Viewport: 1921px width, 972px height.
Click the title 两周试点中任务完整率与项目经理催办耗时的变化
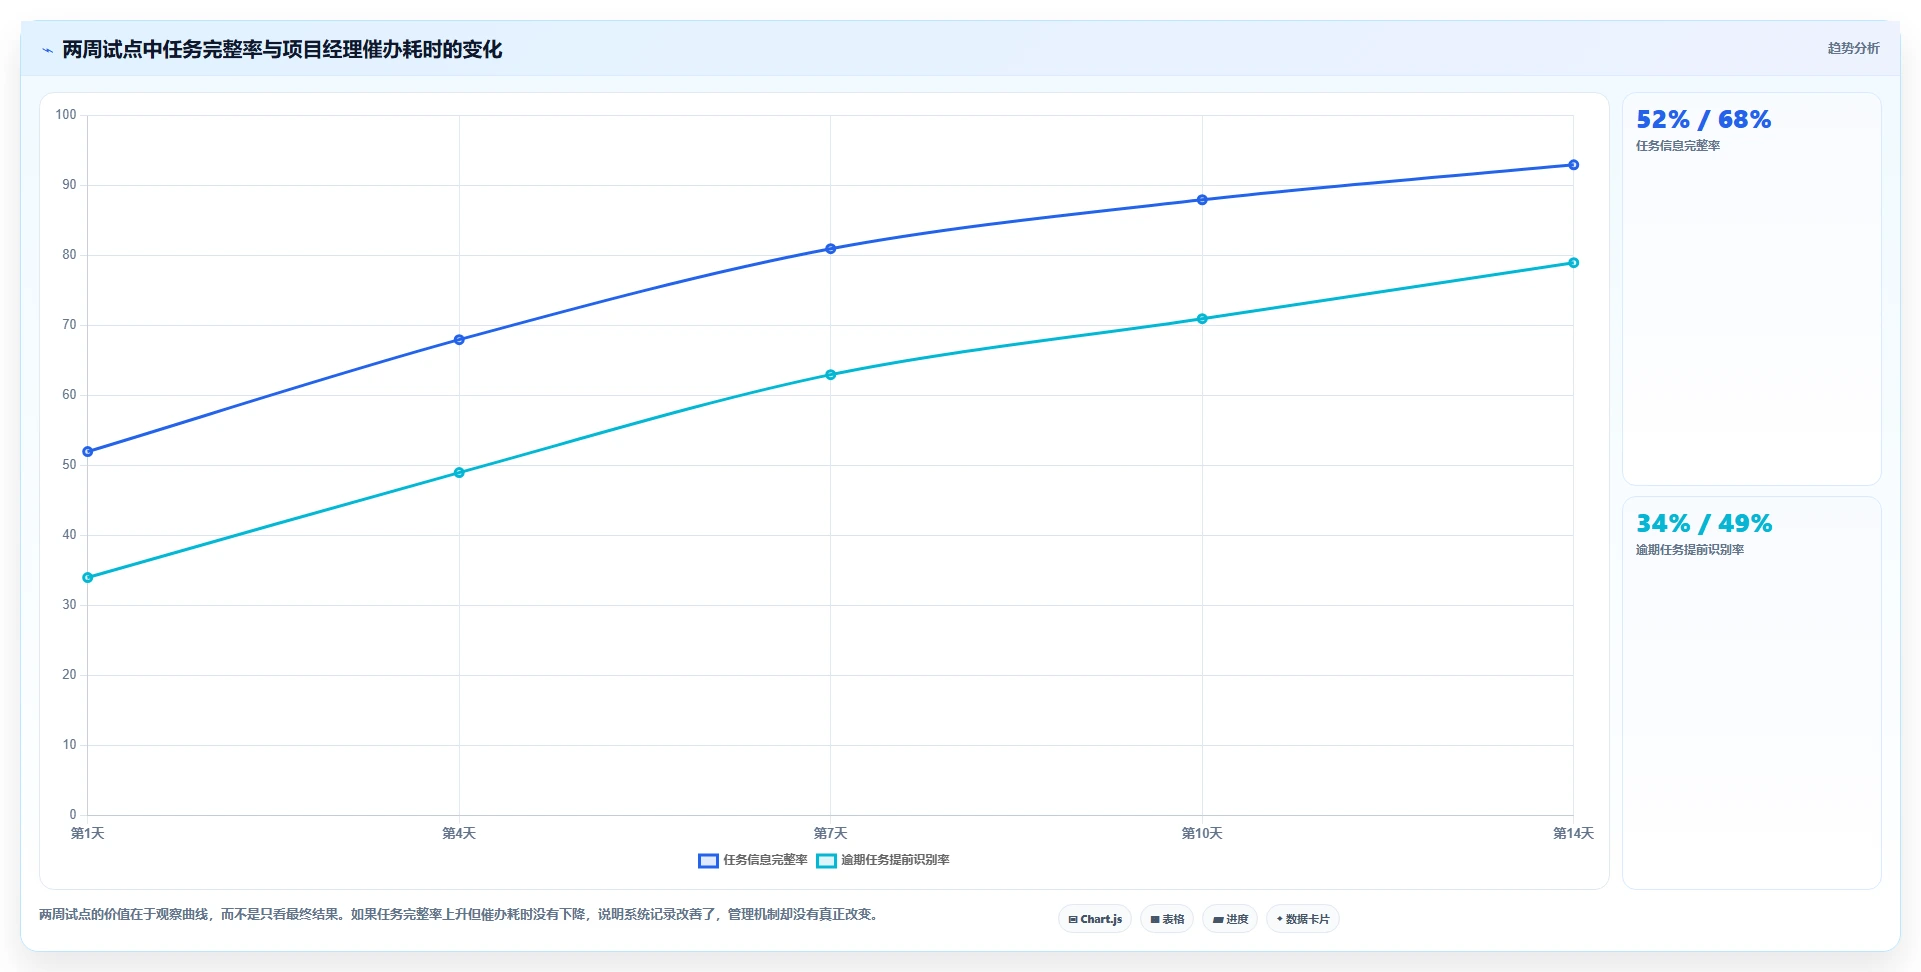tap(282, 50)
